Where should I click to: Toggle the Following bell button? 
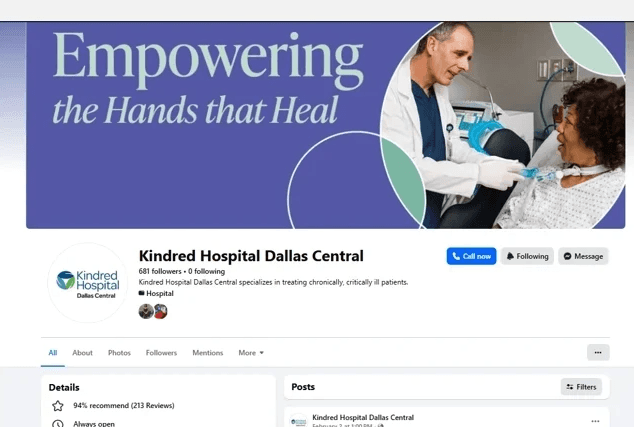(527, 256)
